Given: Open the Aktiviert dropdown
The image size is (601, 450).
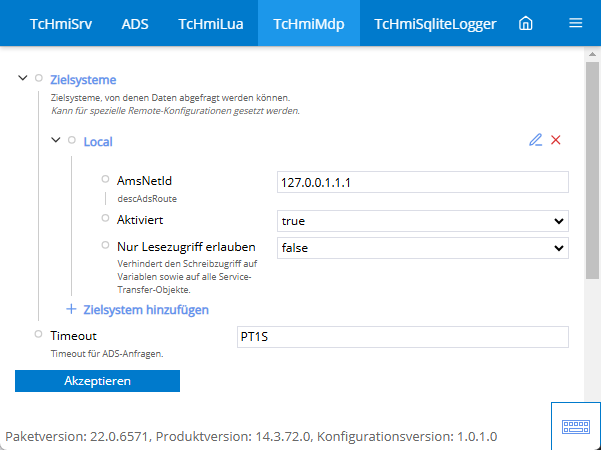Looking at the screenshot, I should pos(422,220).
